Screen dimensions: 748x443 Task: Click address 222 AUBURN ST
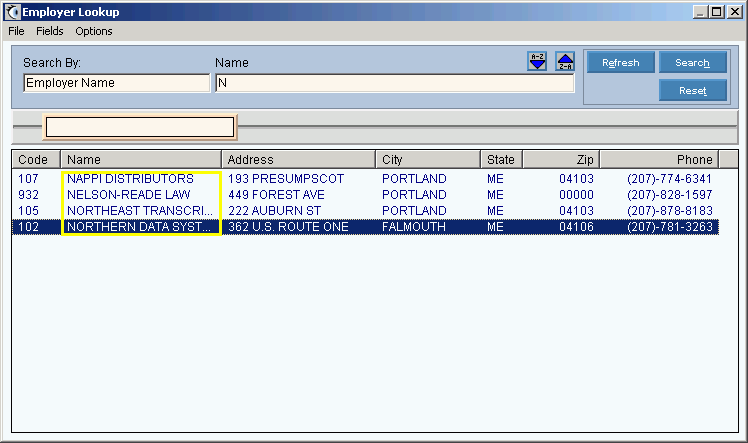click(x=274, y=211)
